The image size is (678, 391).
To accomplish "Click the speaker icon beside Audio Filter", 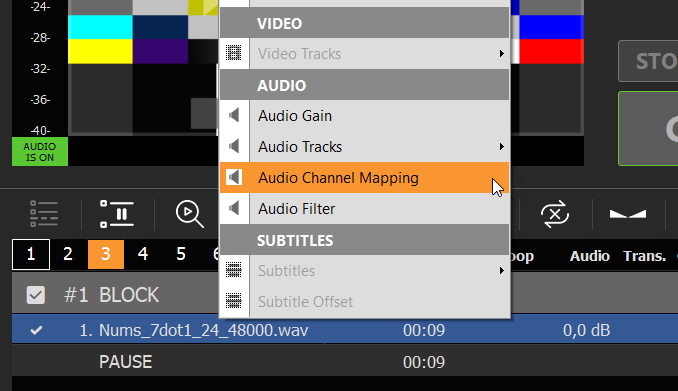I will 234,208.
